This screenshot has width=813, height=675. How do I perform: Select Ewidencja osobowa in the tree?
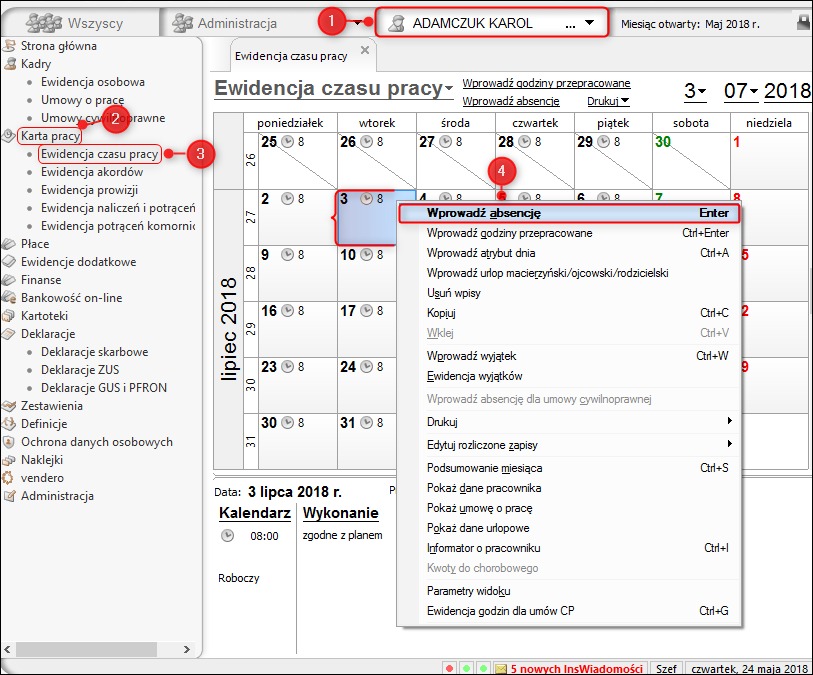pyautogui.click(x=93, y=82)
